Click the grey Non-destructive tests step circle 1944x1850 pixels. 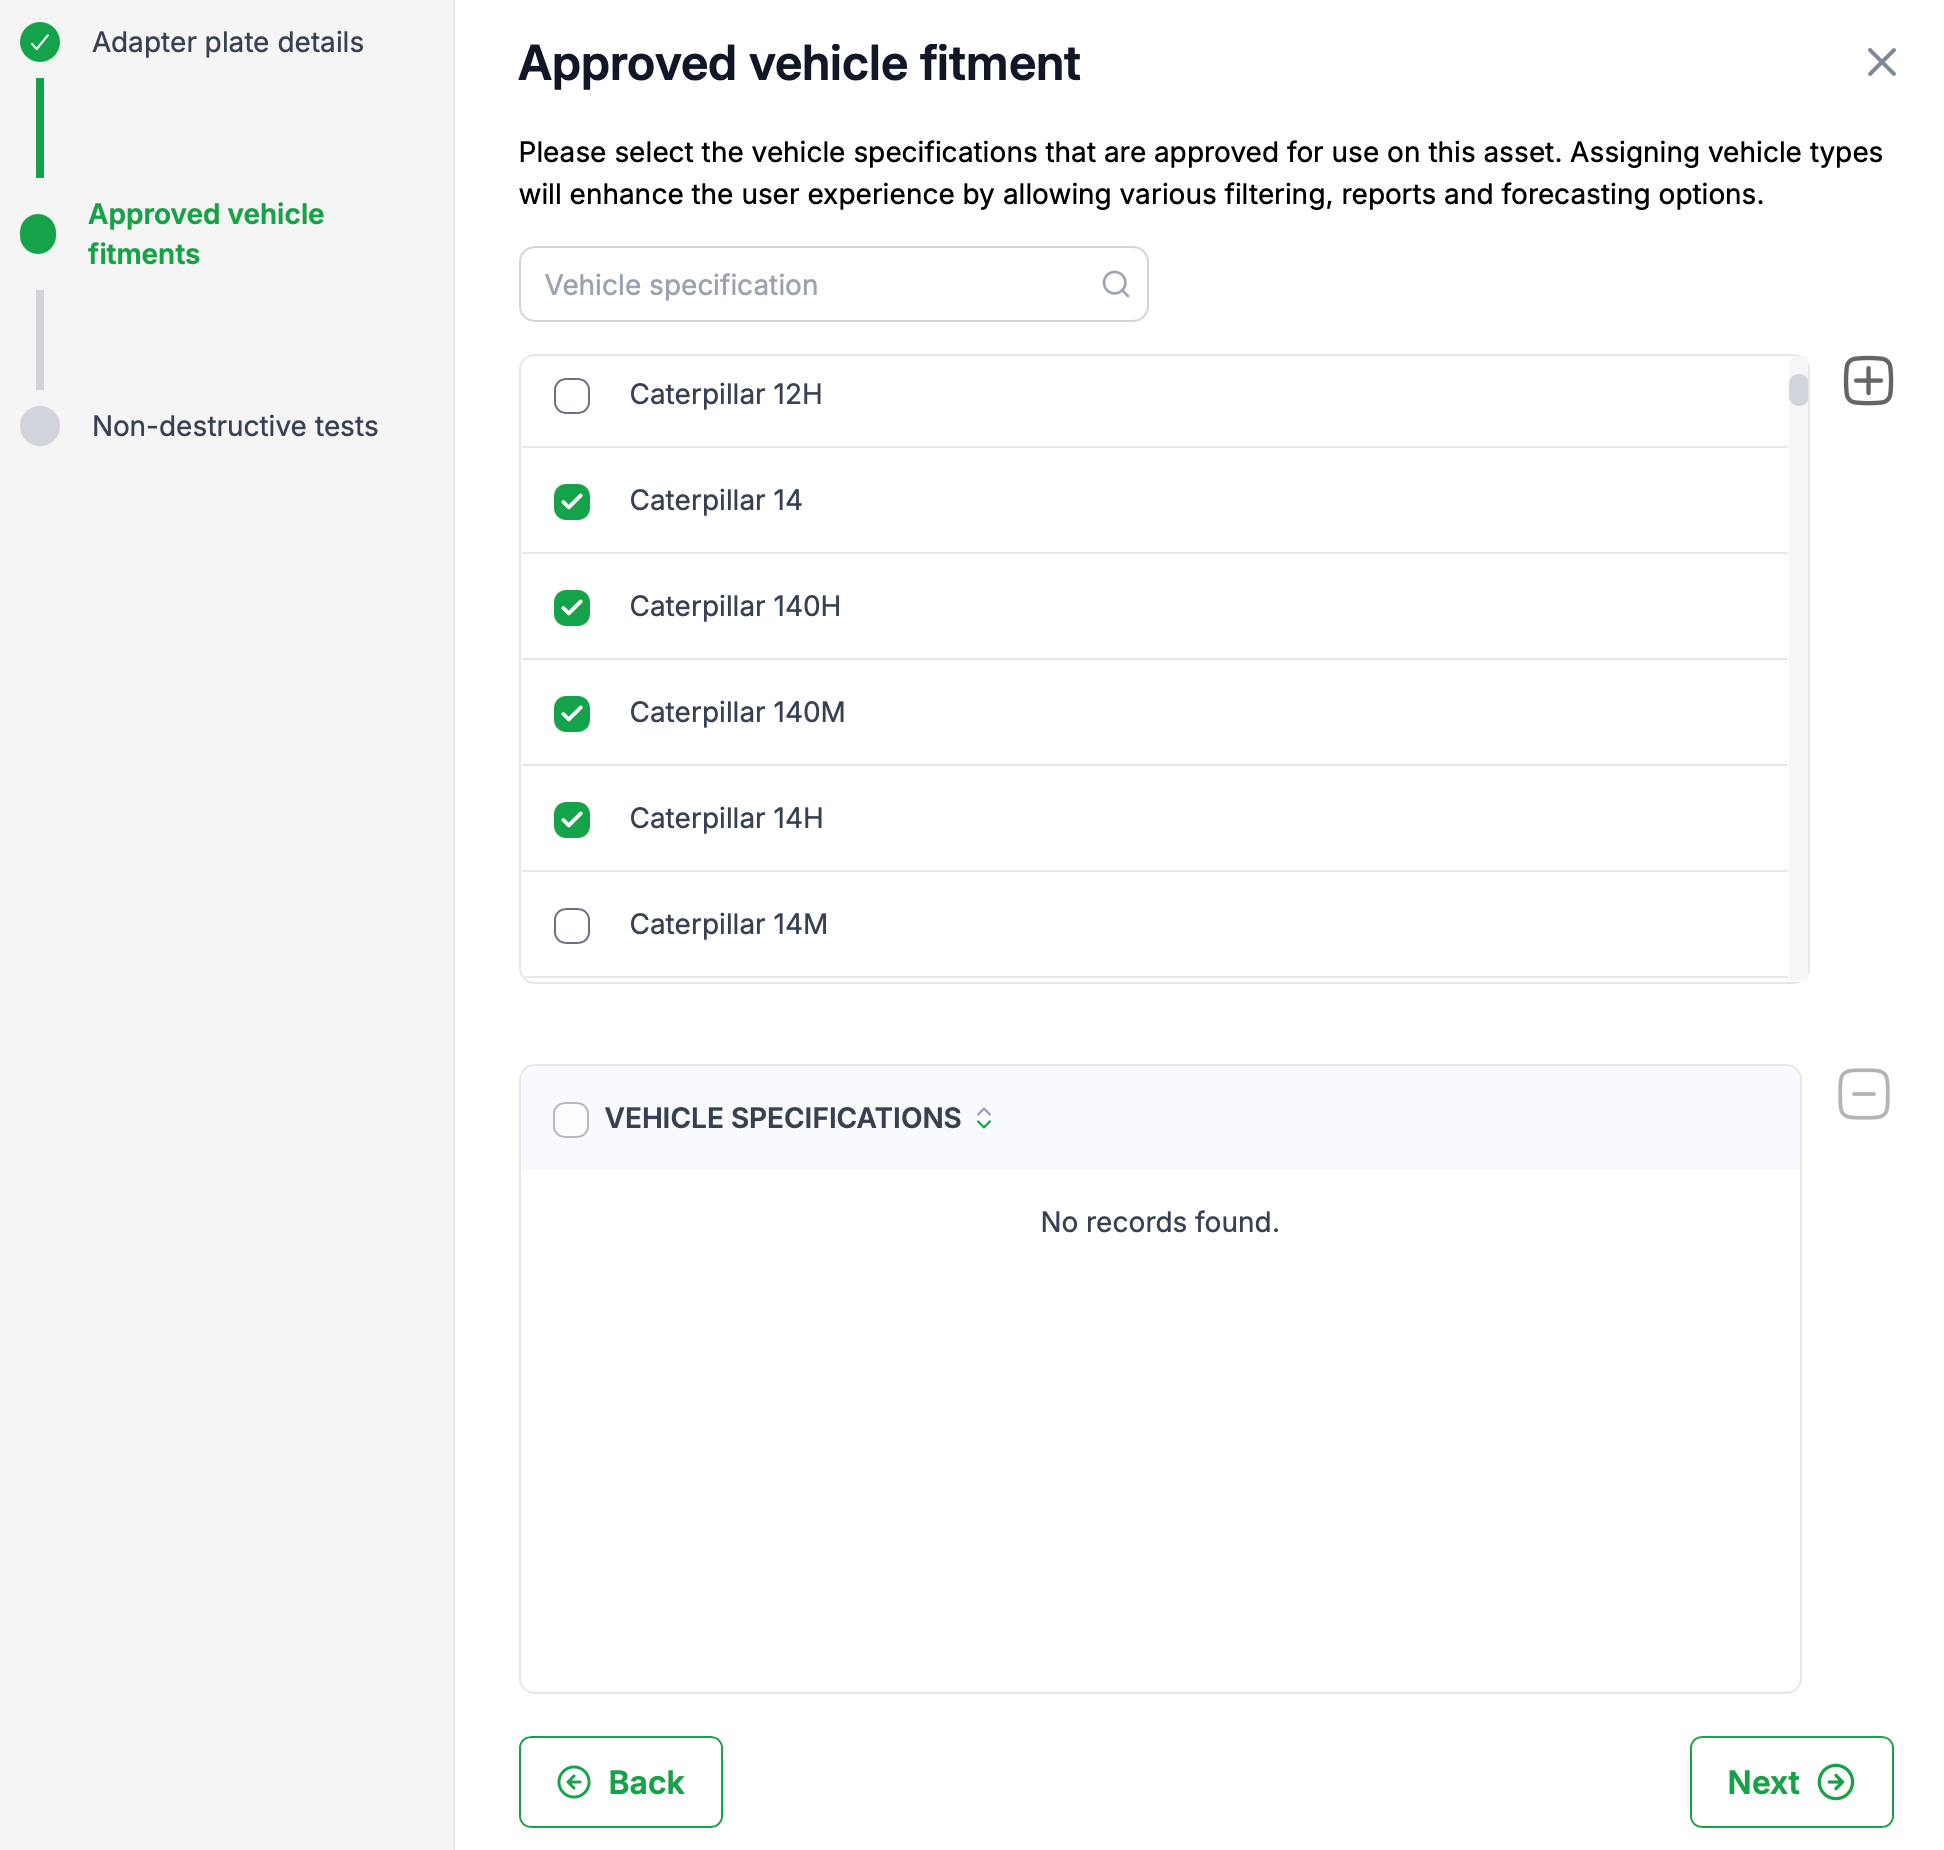[40, 426]
